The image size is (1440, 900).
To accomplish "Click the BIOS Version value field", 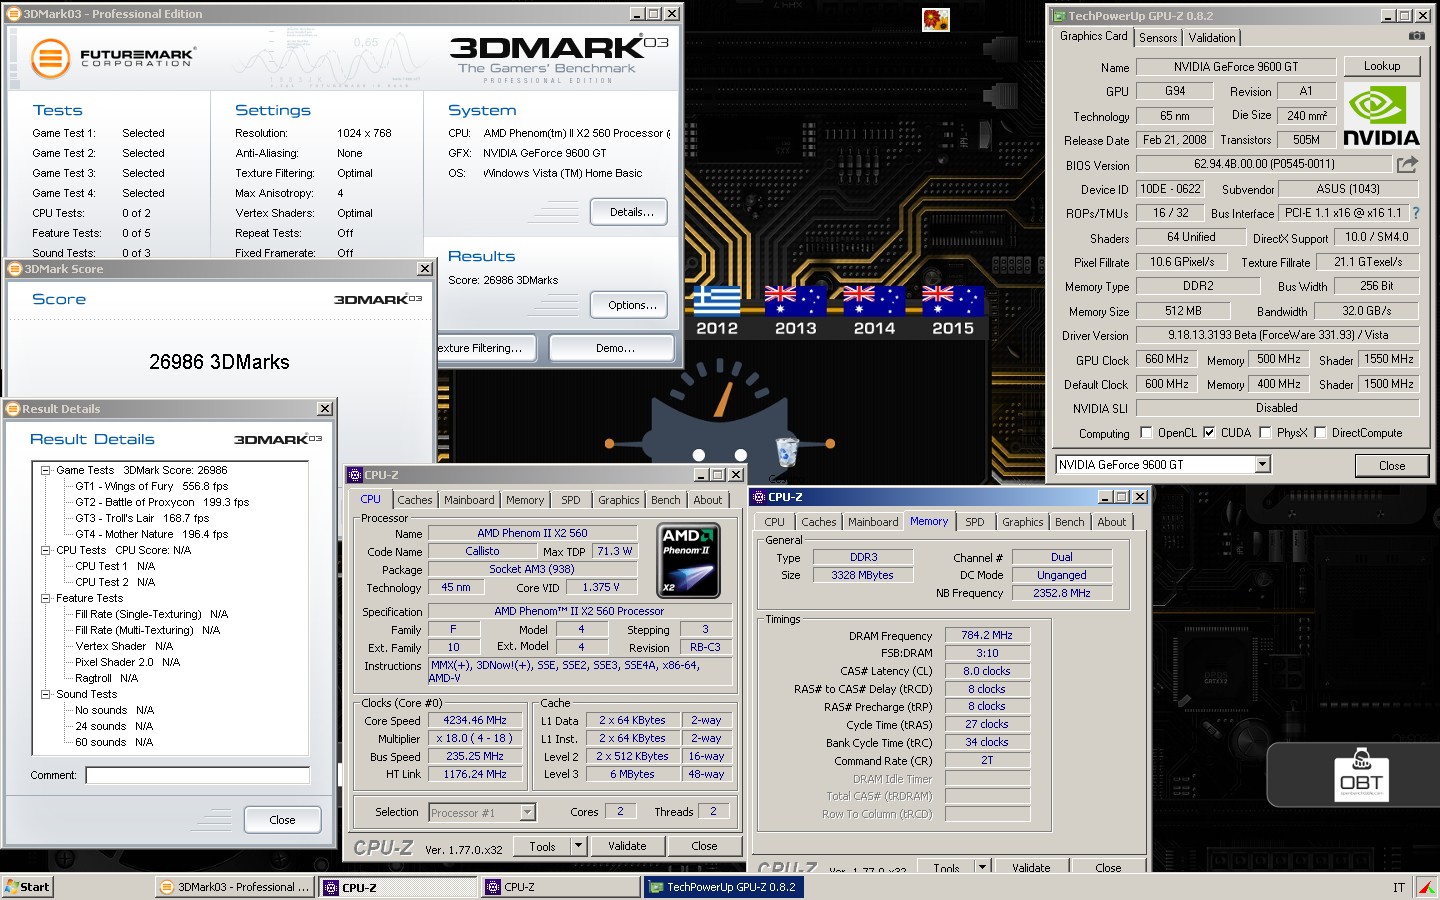I will (x=1264, y=164).
